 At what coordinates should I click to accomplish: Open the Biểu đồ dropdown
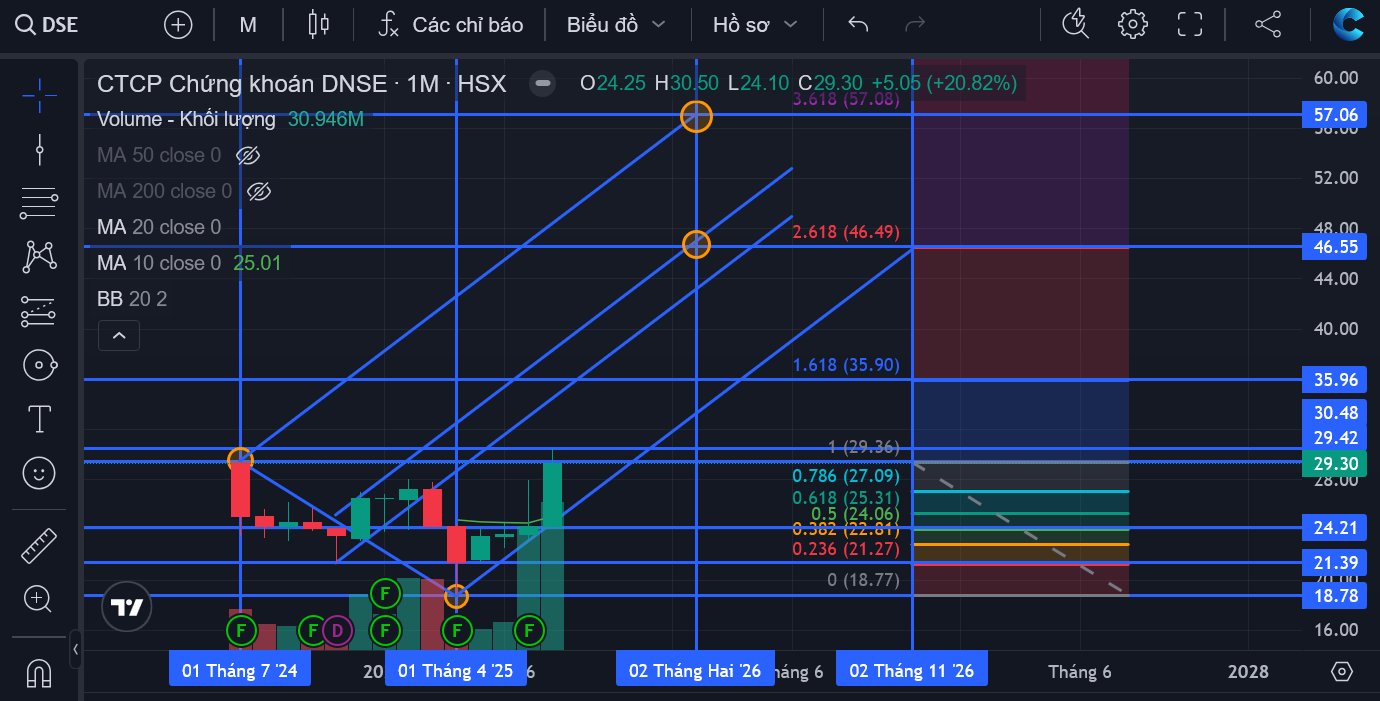pyautogui.click(x=616, y=25)
